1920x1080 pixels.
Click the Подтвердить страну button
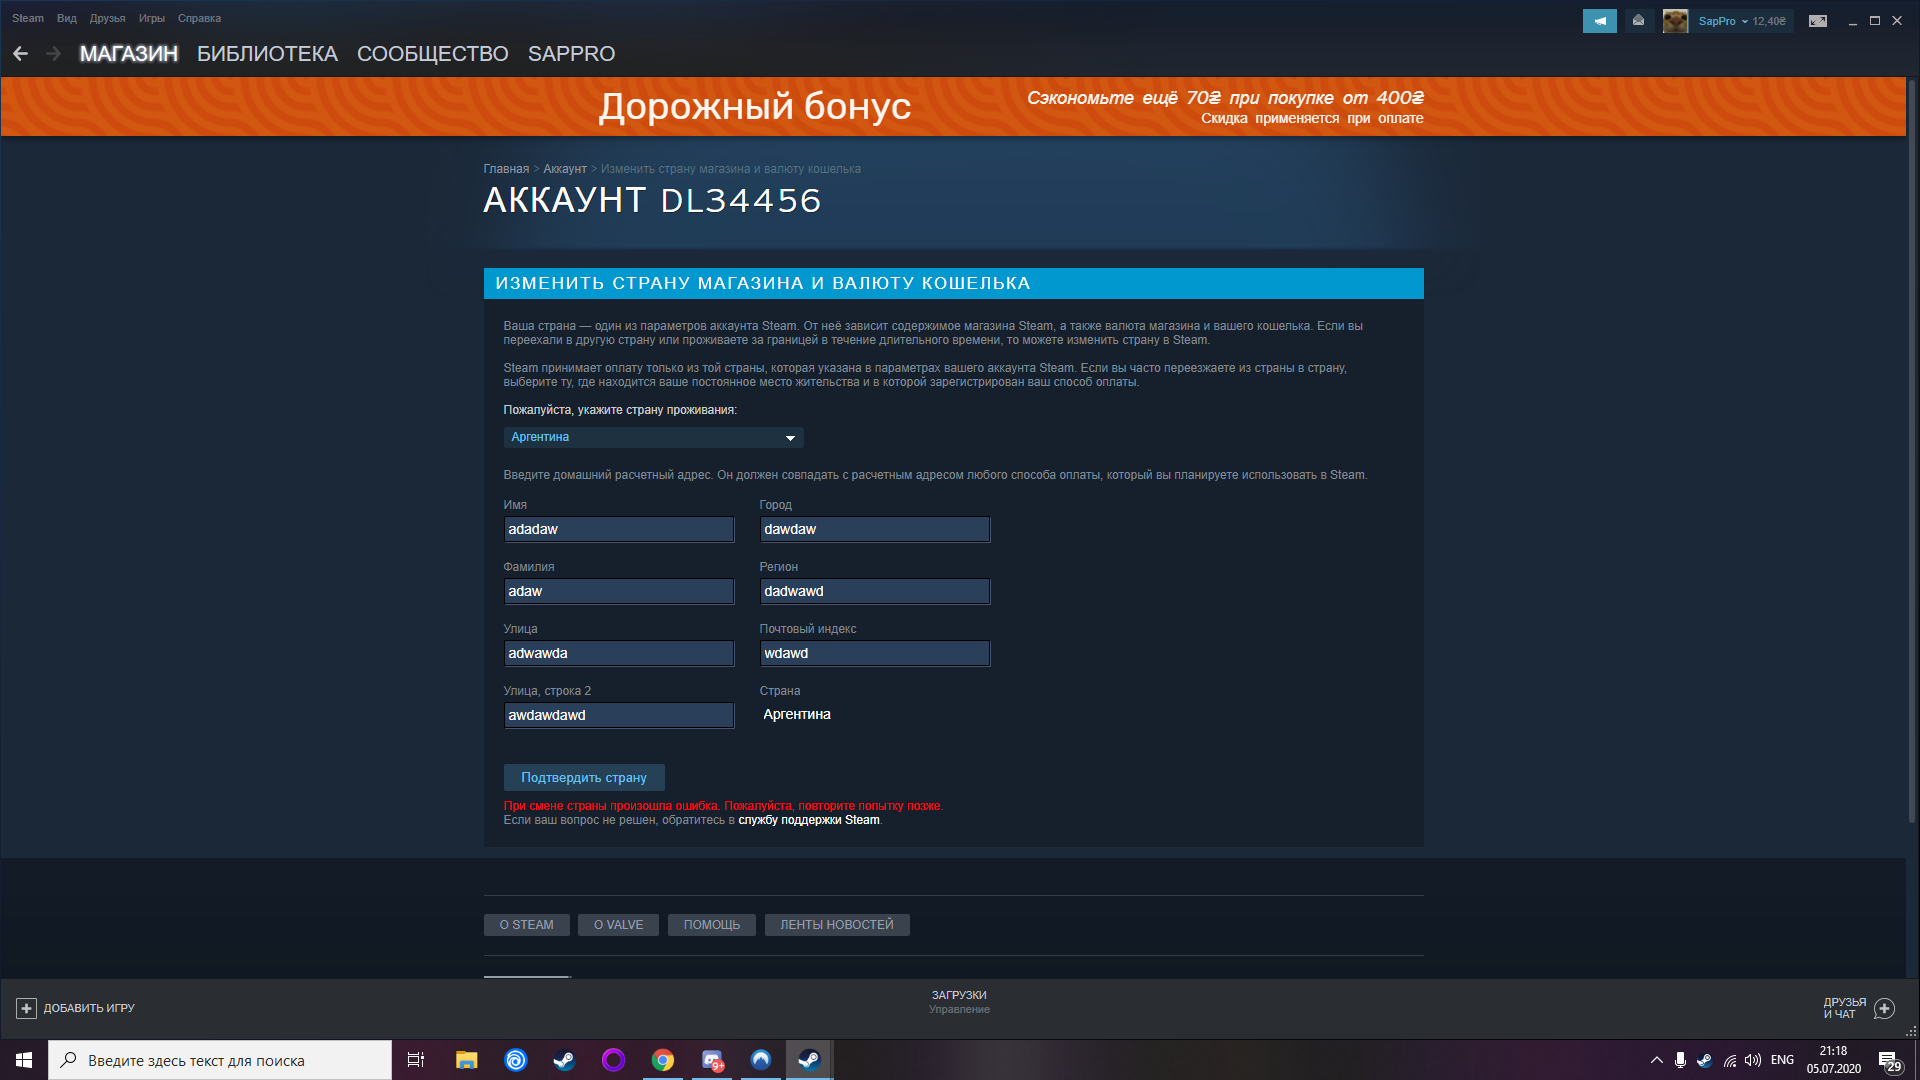click(x=584, y=777)
